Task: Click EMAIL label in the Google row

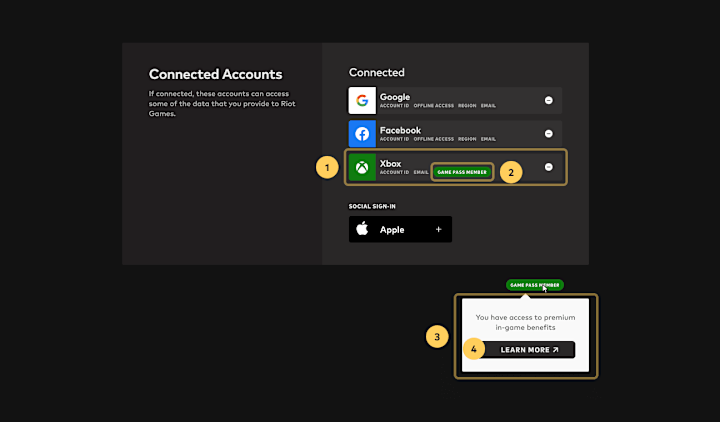Action: (488, 106)
